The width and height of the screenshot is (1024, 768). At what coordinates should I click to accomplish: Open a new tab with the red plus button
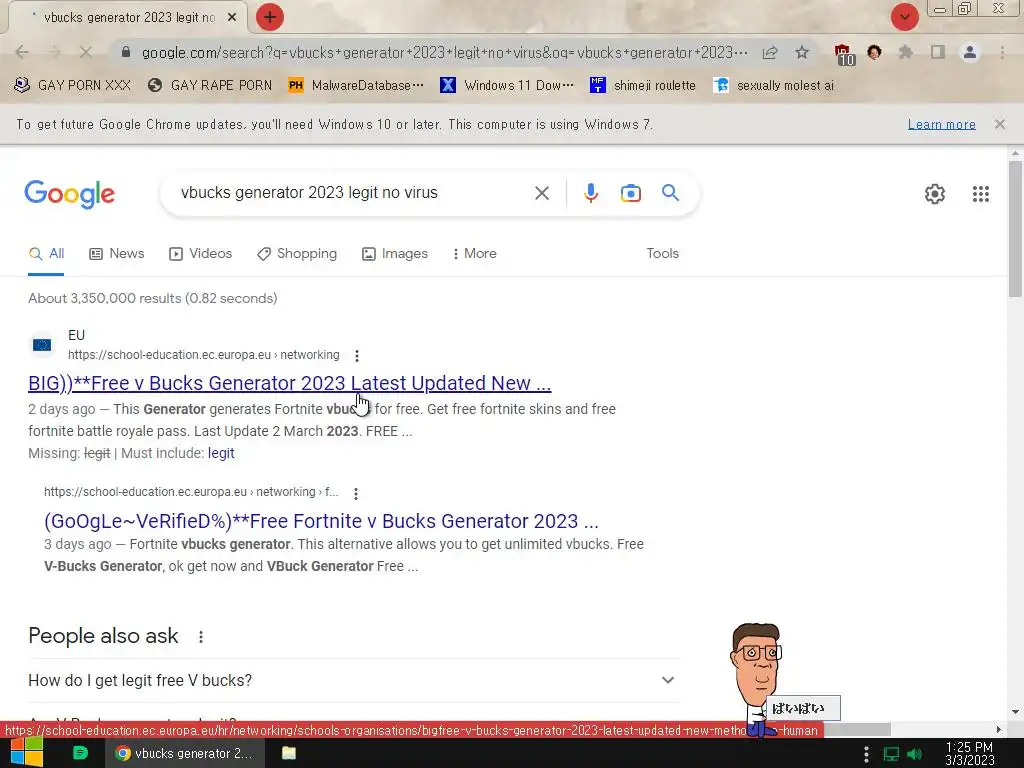[270, 17]
